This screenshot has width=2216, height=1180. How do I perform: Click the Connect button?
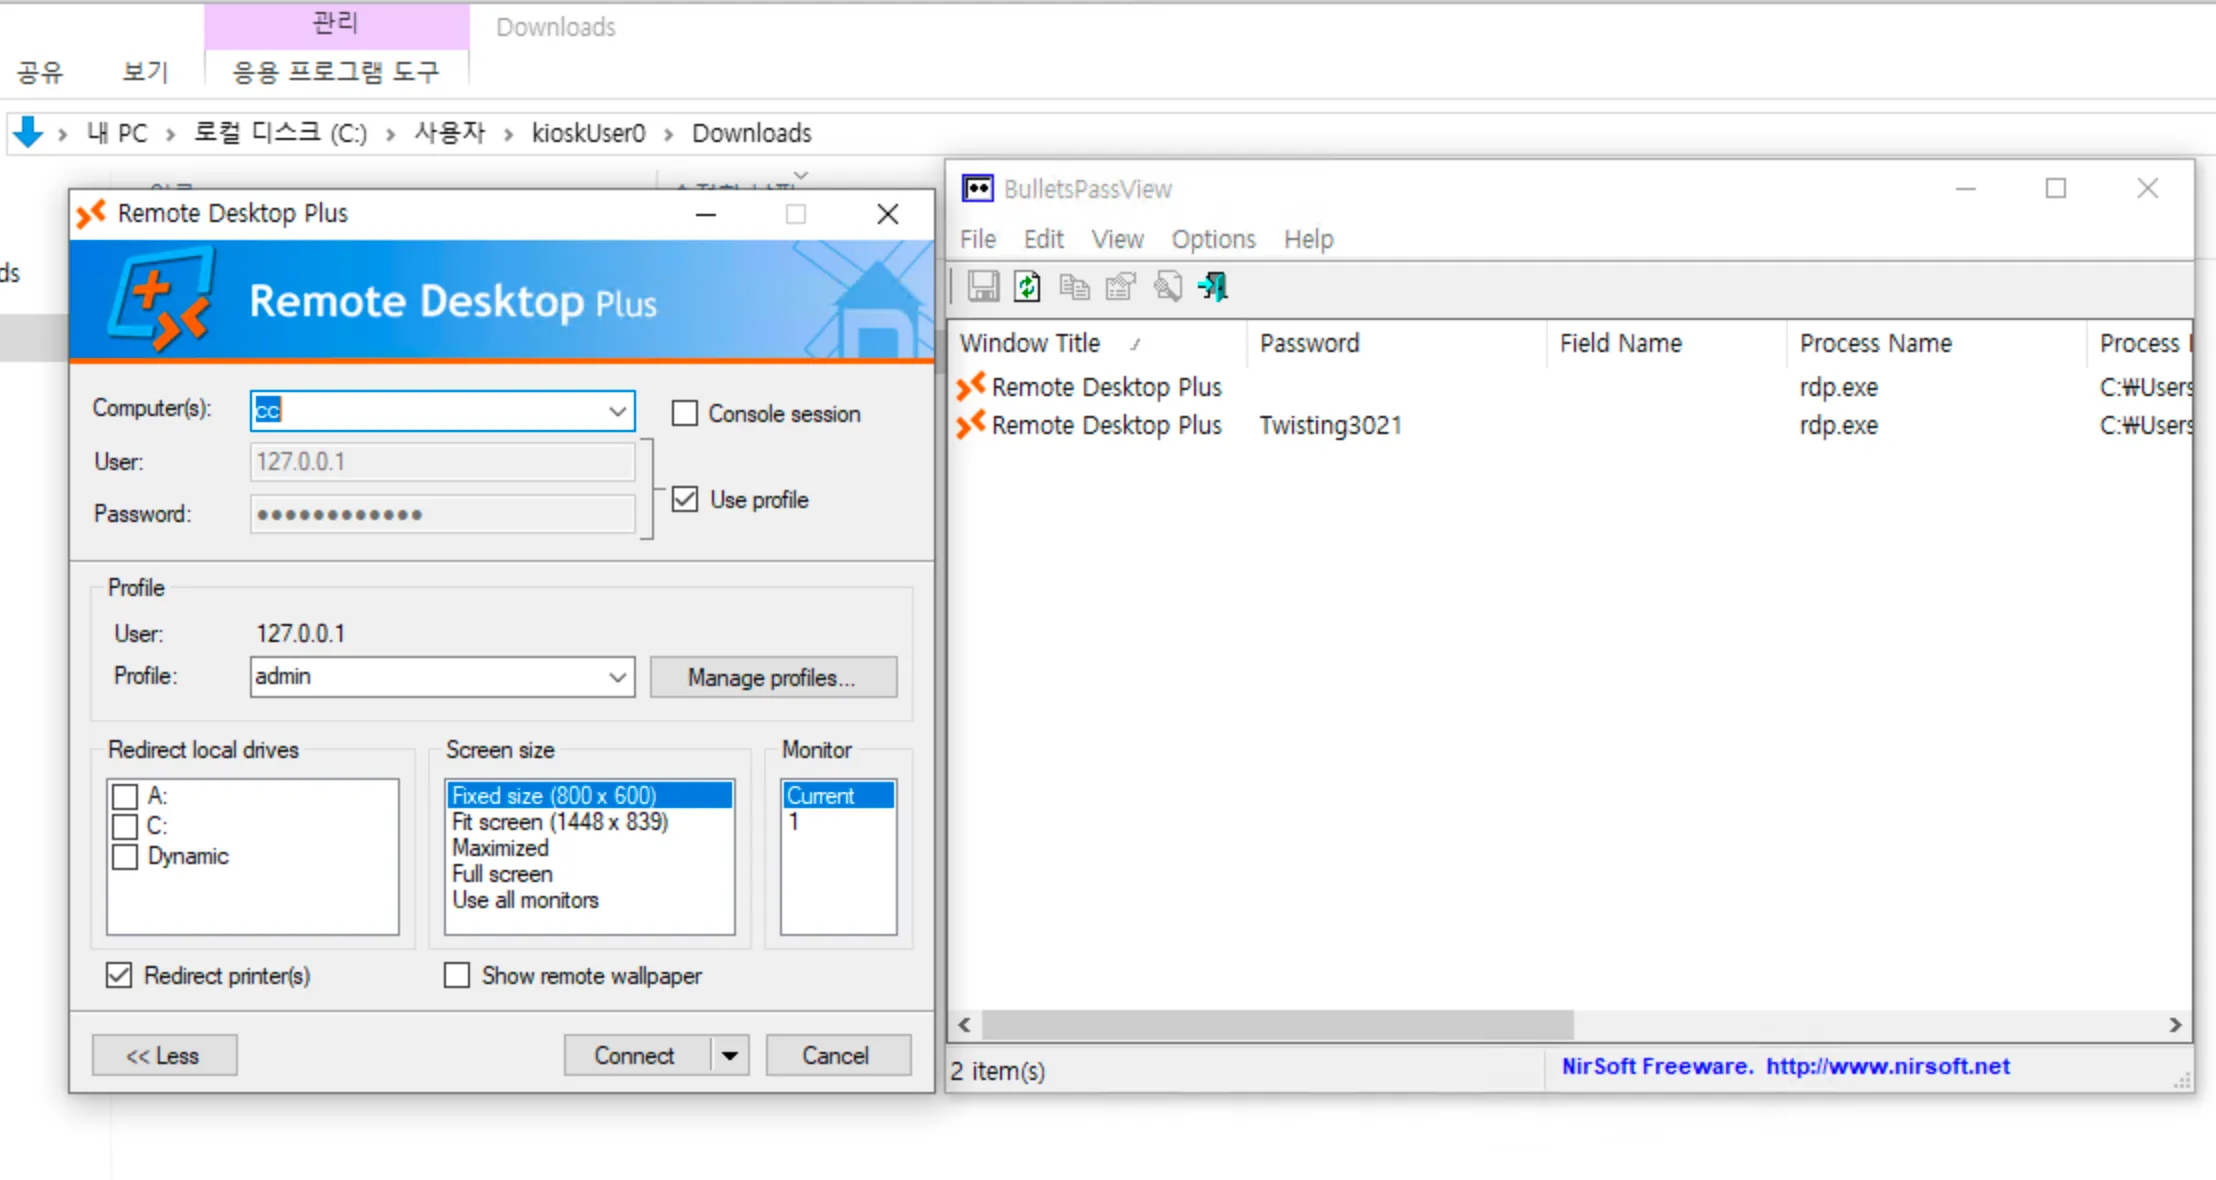[636, 1055]
